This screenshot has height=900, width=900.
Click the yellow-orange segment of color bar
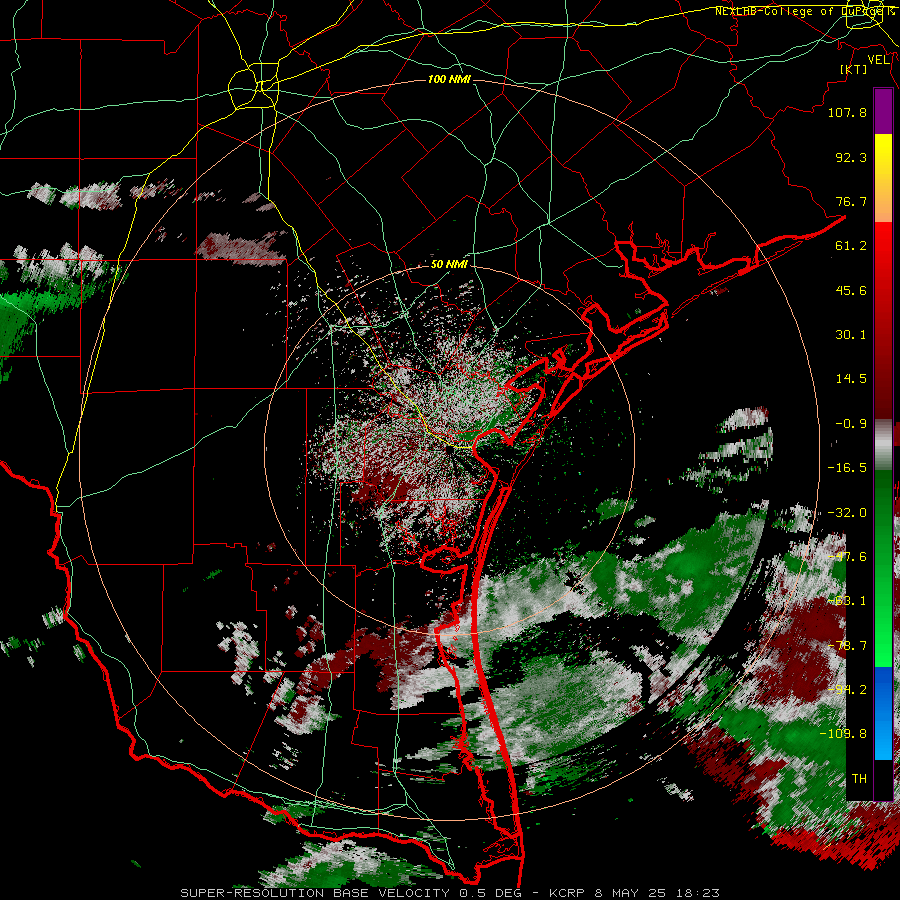click(x=883, y=178)
